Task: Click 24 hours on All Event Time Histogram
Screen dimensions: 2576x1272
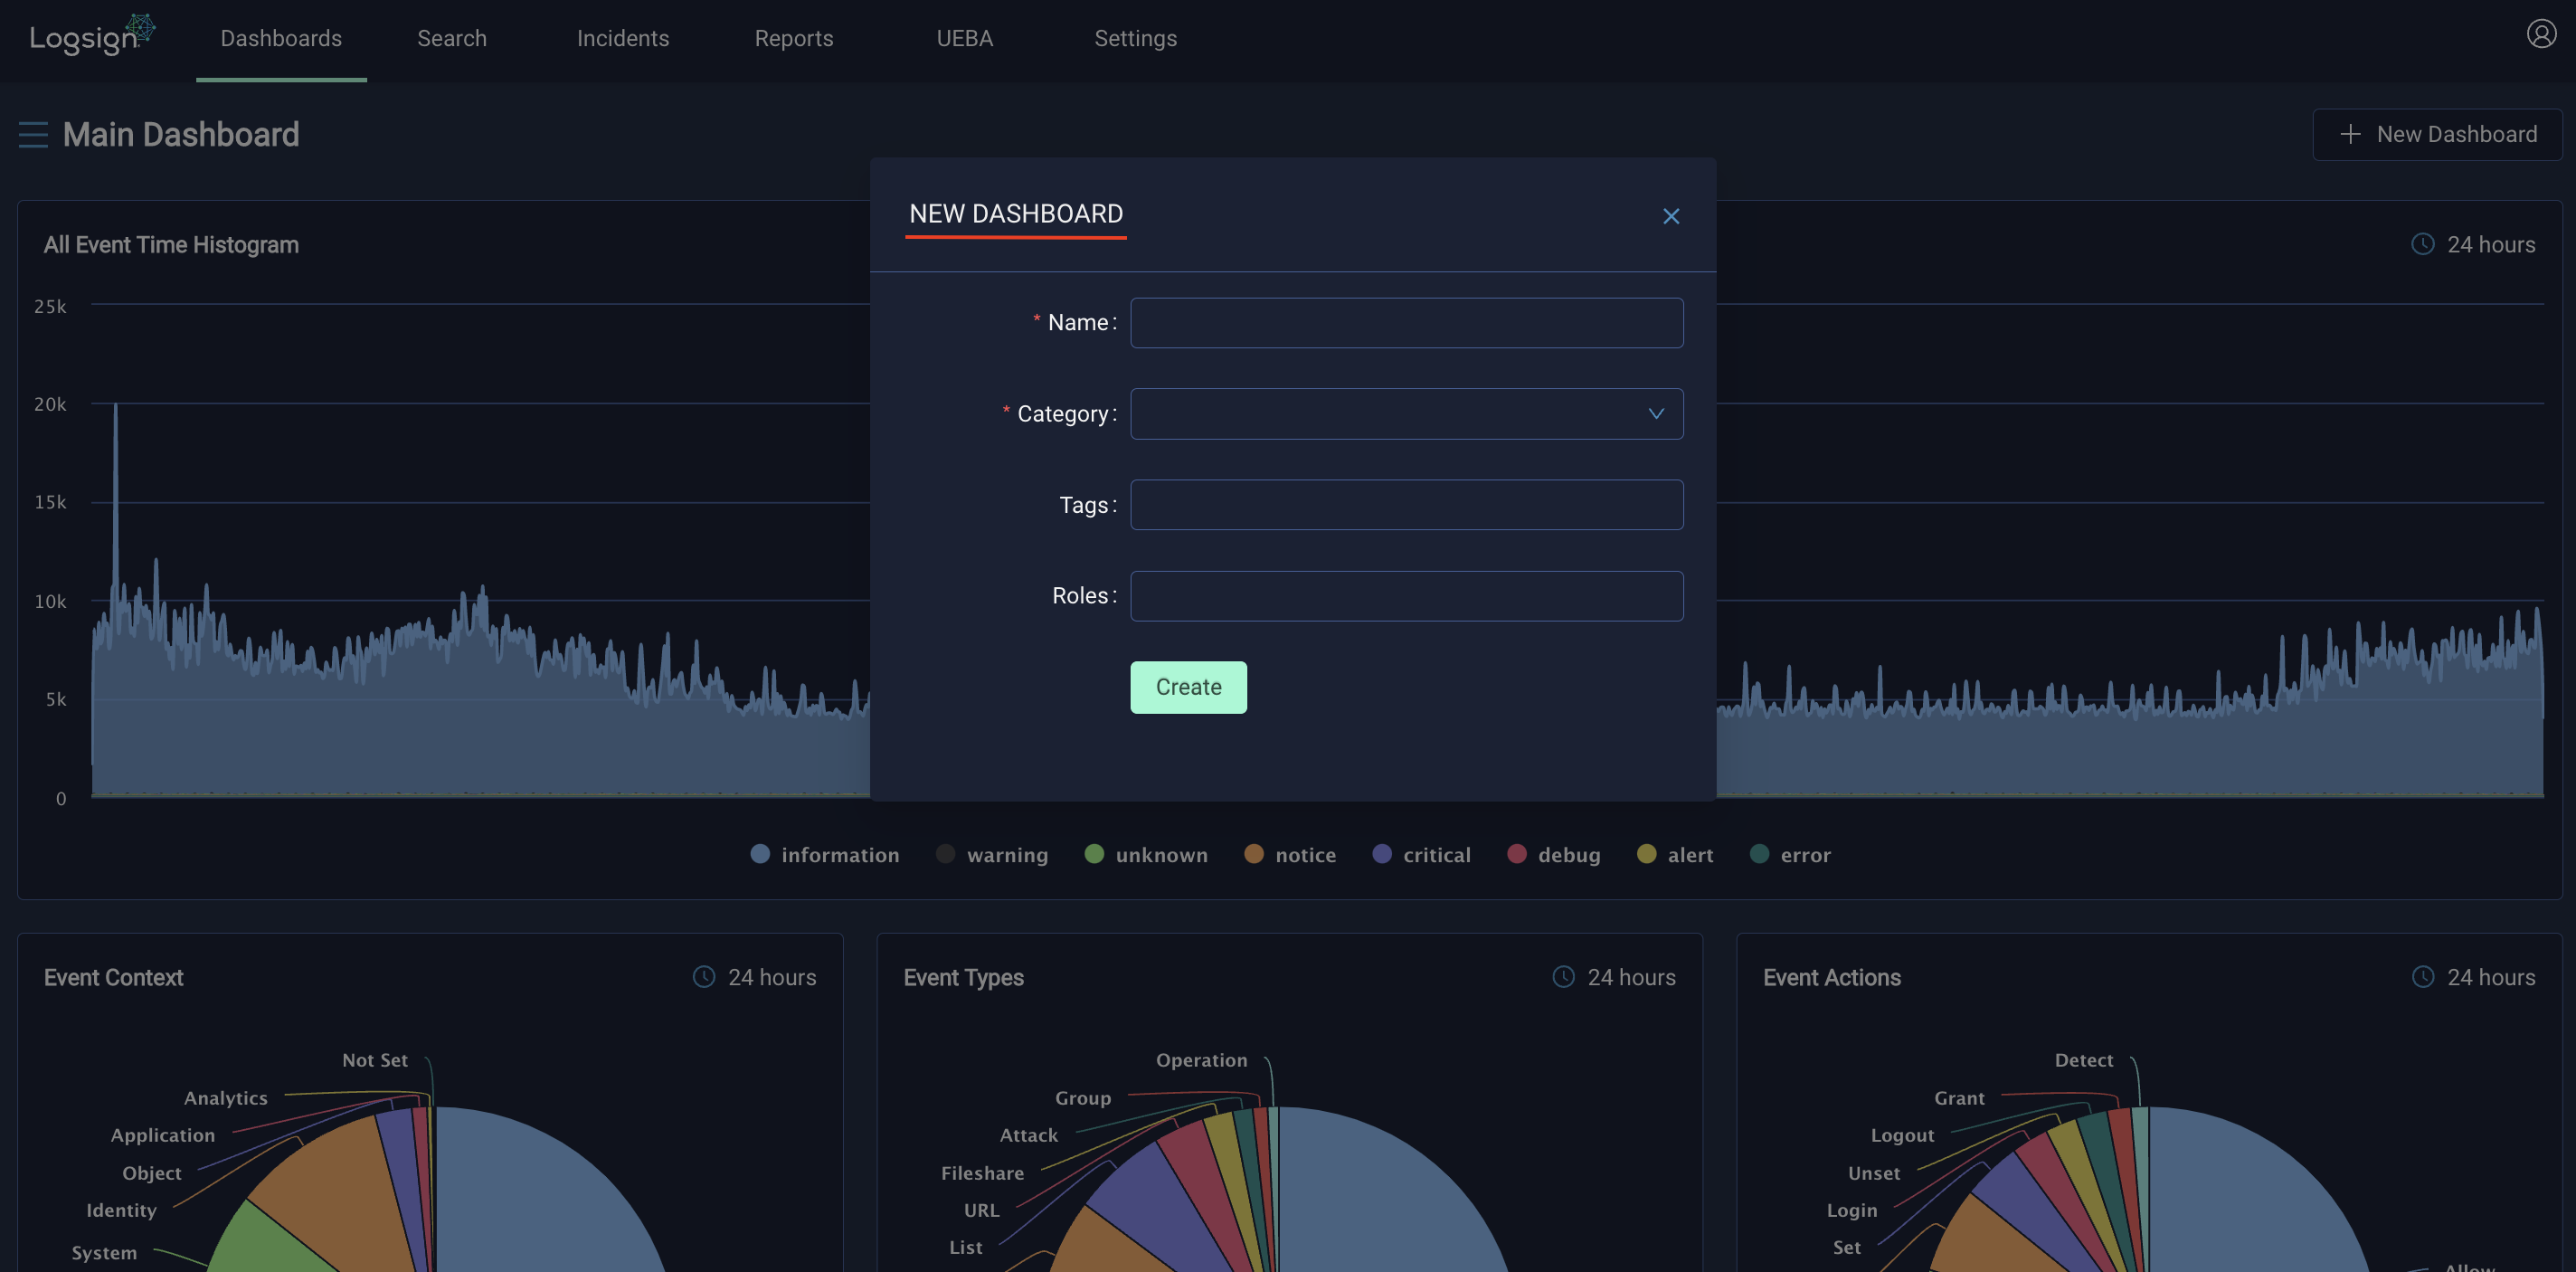Action: coord(2490,244)
